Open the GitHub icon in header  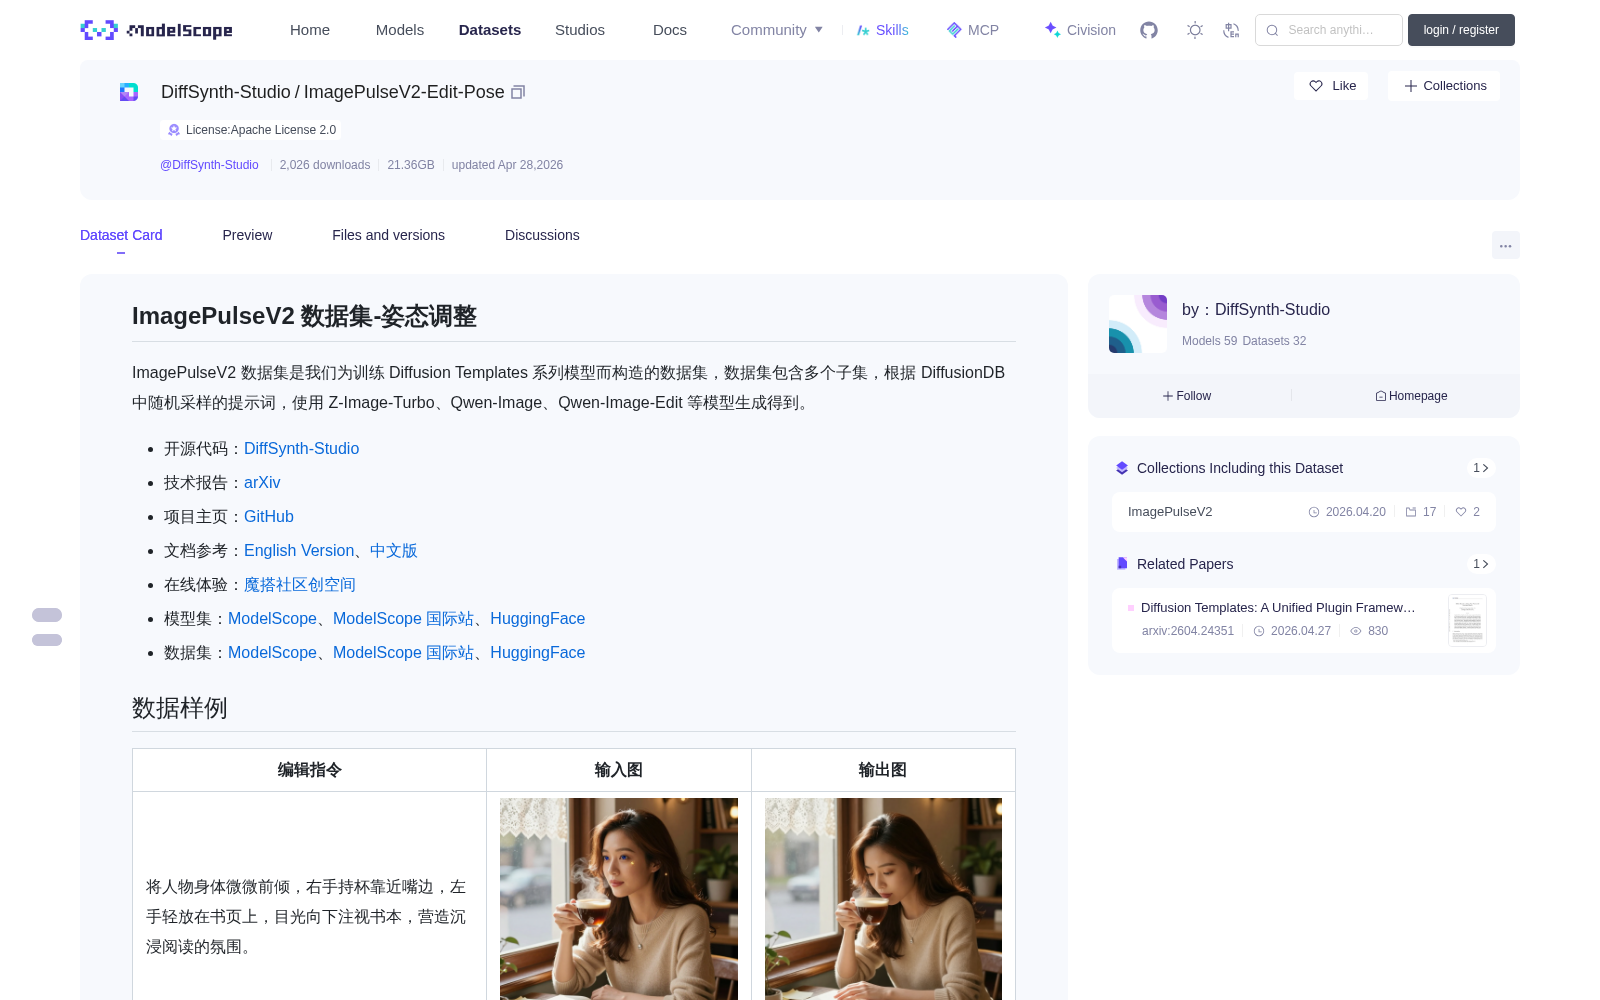(x=1149, y=30)
